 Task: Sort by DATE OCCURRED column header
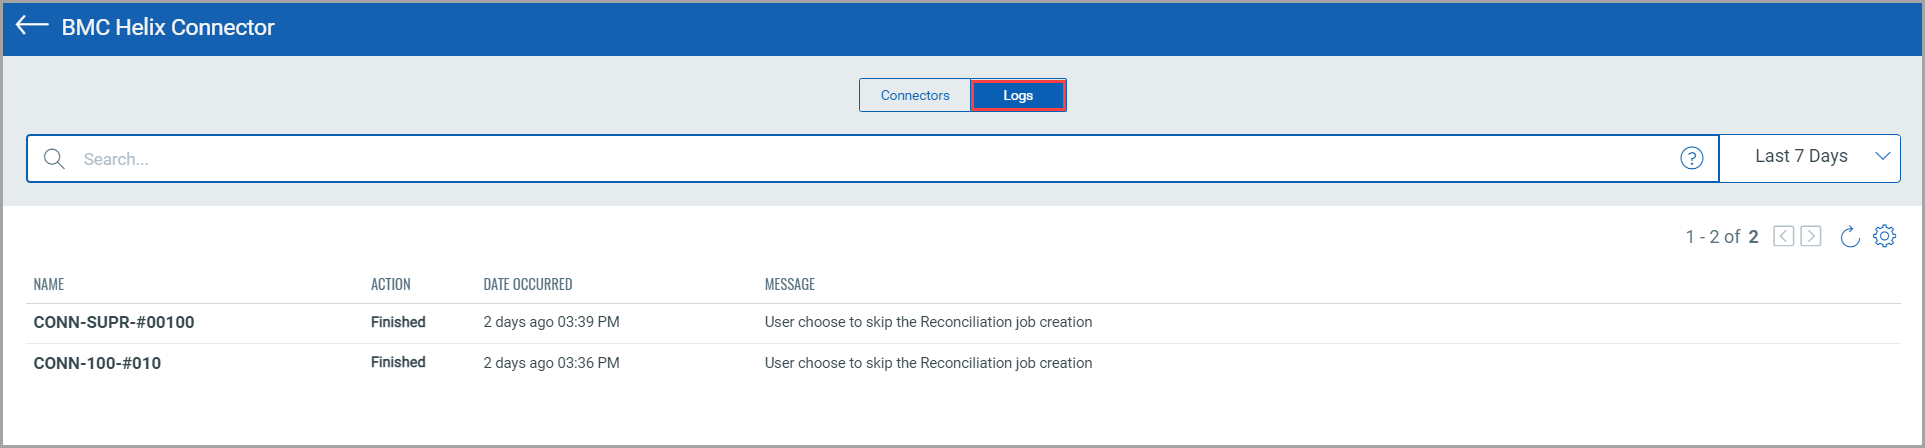point(528,285)
